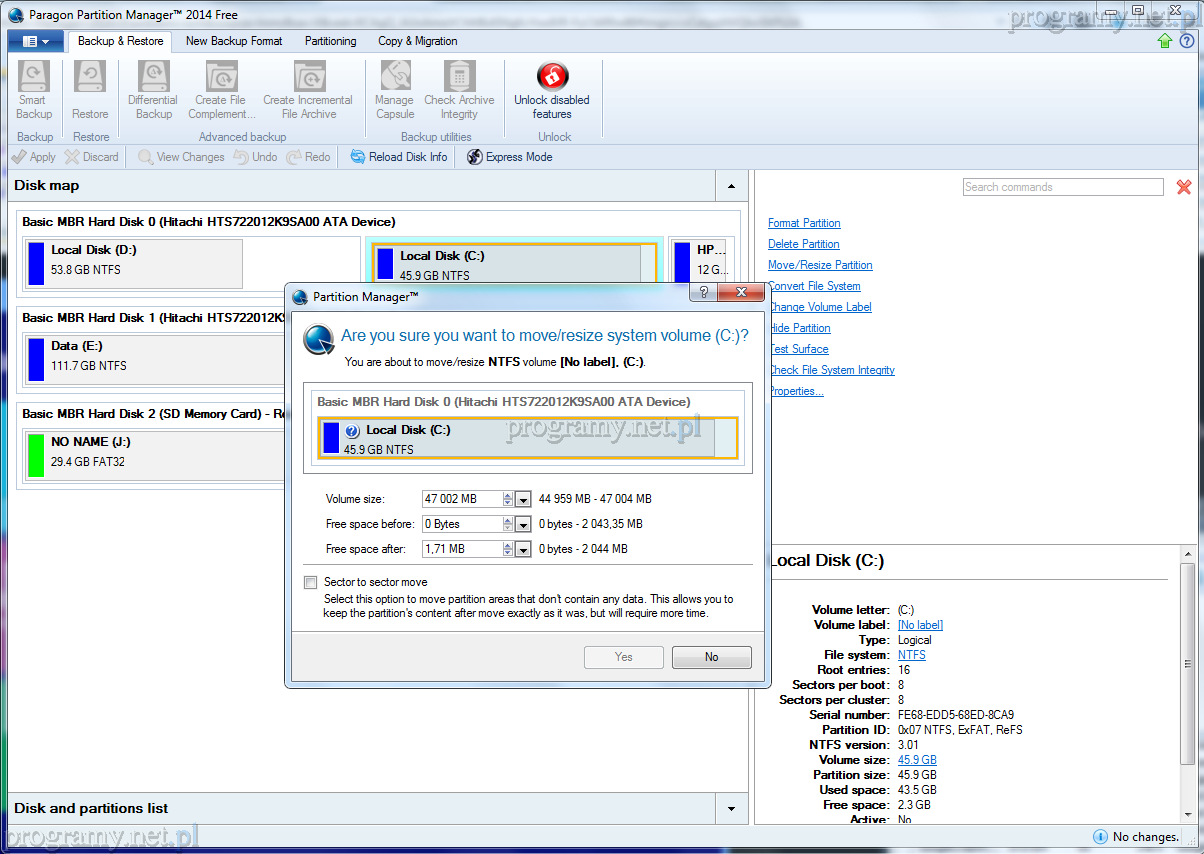This screenshot has height=854, width=1204.
Task: Click the Unlock disabled features icon
Action: coord(552,77)
